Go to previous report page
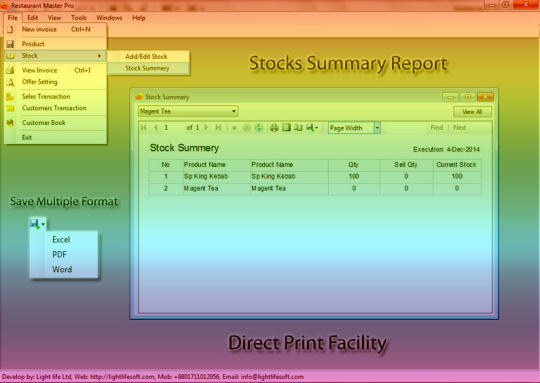Viewport: 540px width, 383px height. [x=156, y=128]
